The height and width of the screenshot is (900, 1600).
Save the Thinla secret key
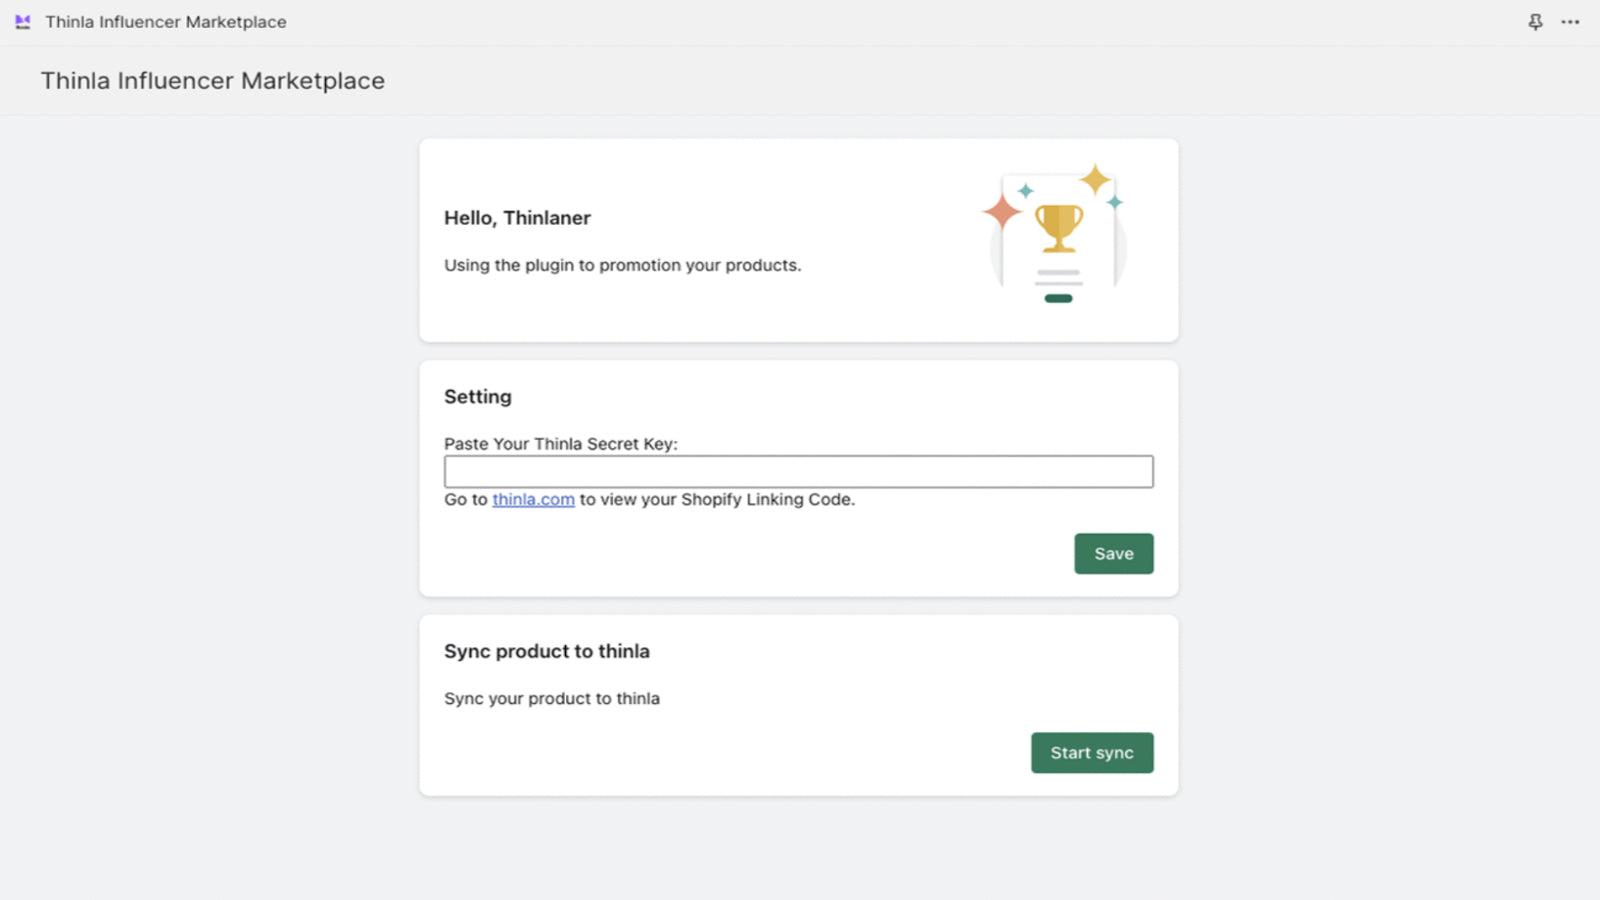(1114, 553)
